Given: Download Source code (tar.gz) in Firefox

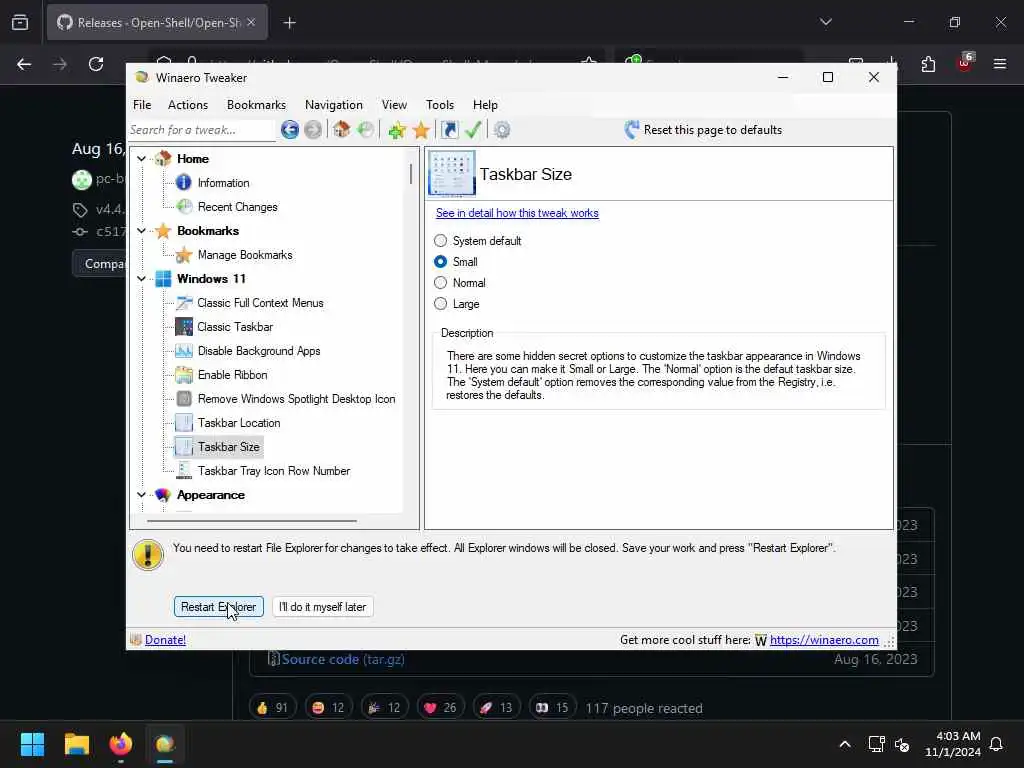Looking at the screenshot, I should tap(343, 660).
